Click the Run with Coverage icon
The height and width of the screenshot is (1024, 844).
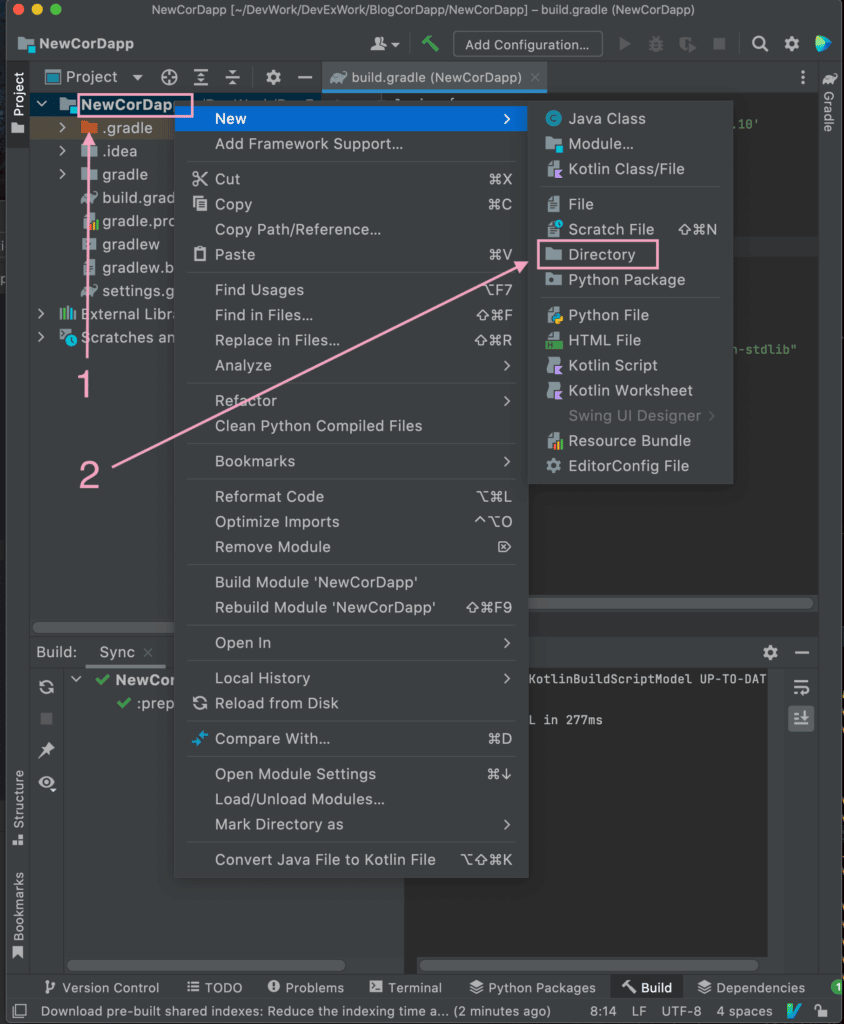coord(687,44)
